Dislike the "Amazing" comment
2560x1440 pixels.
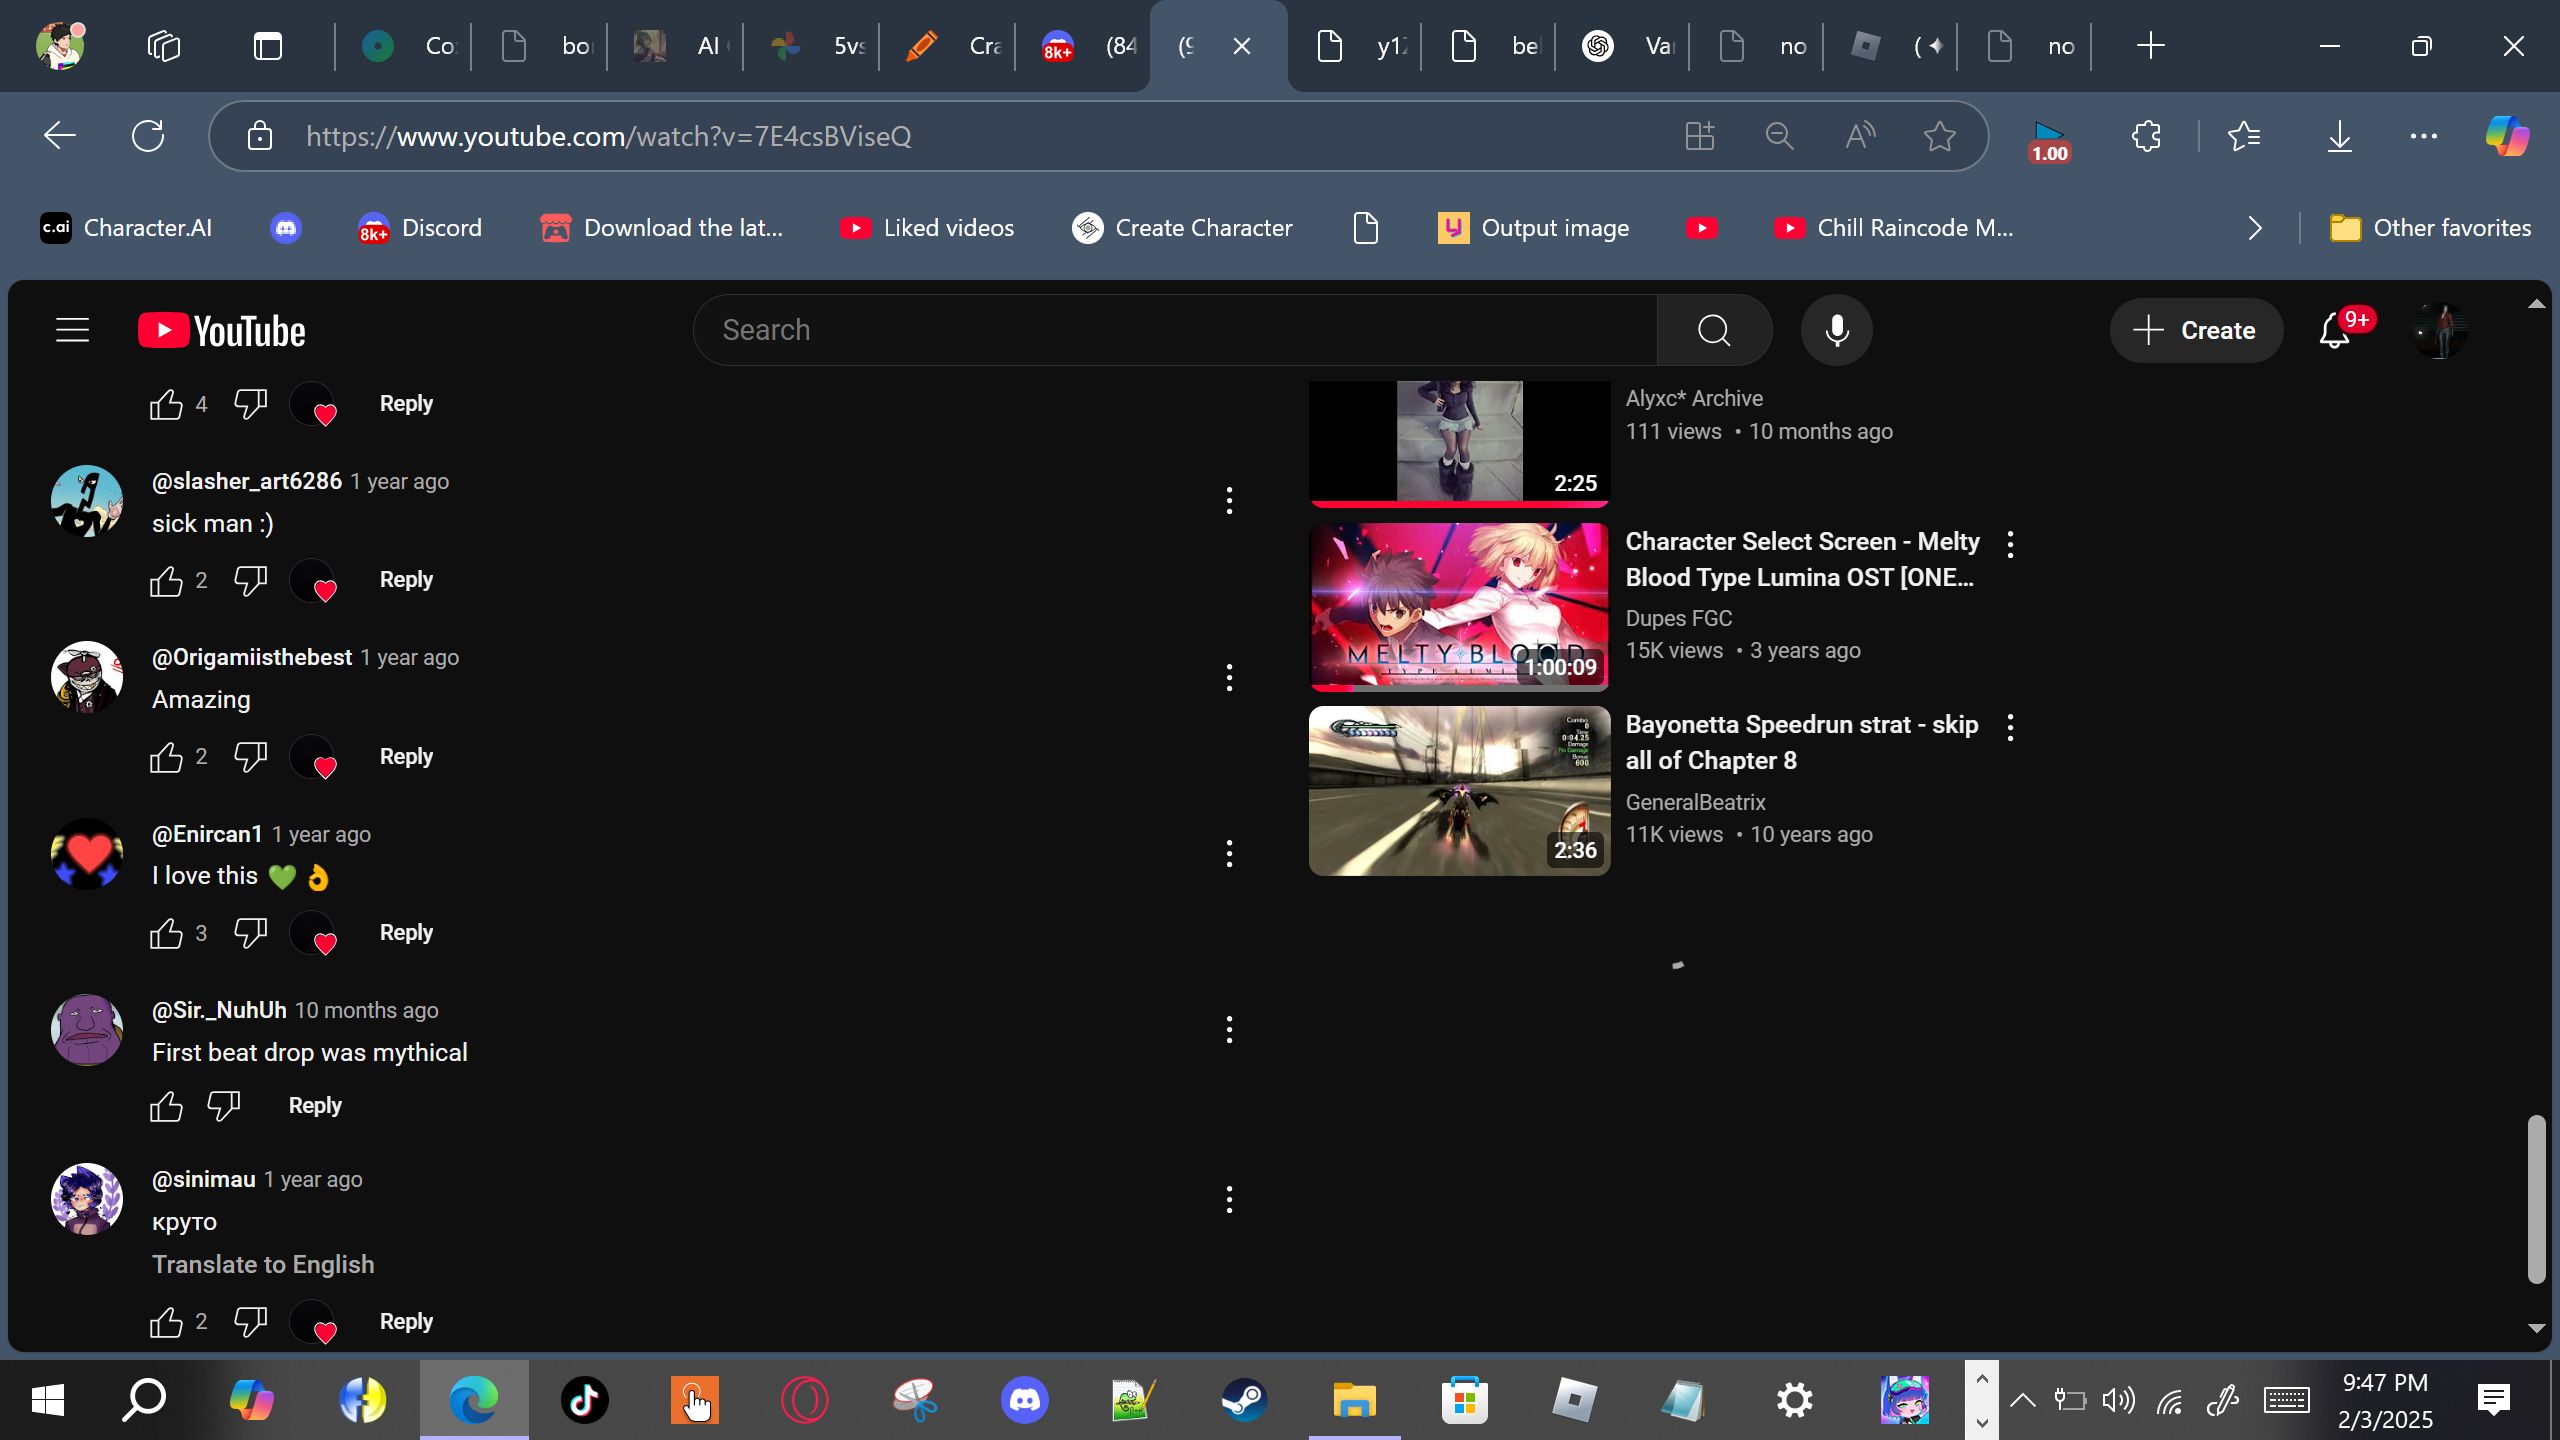click(250, 757)
